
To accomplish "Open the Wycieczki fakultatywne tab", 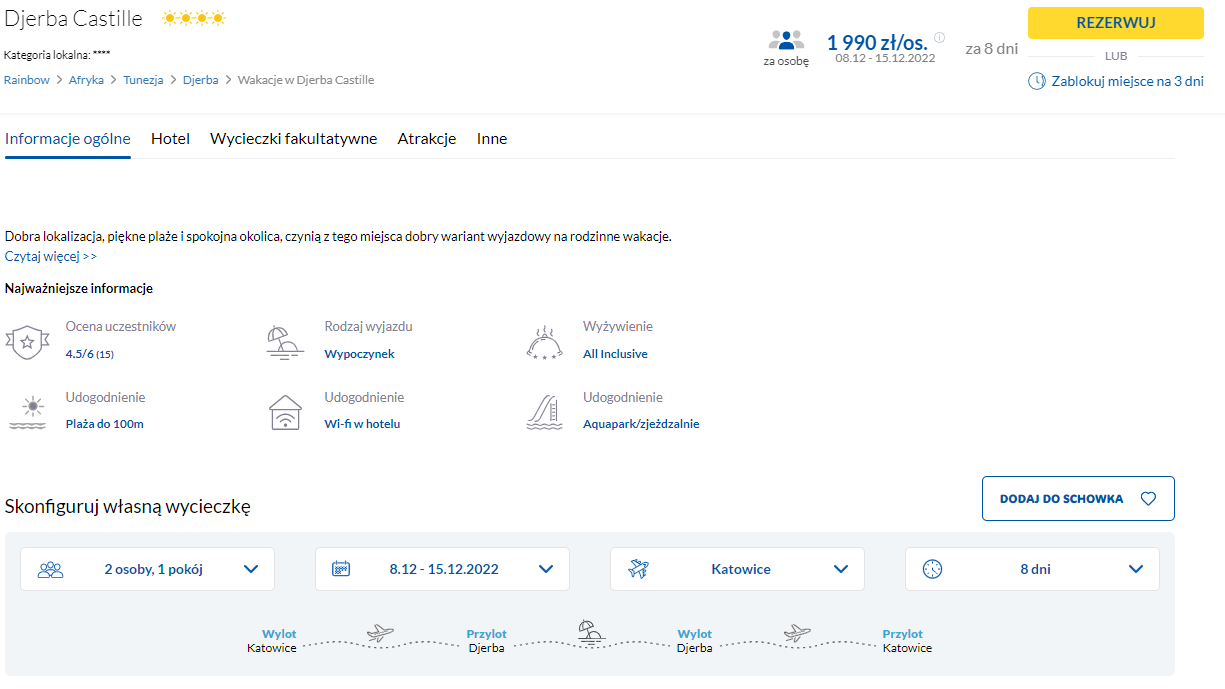I will pos(293,139).
